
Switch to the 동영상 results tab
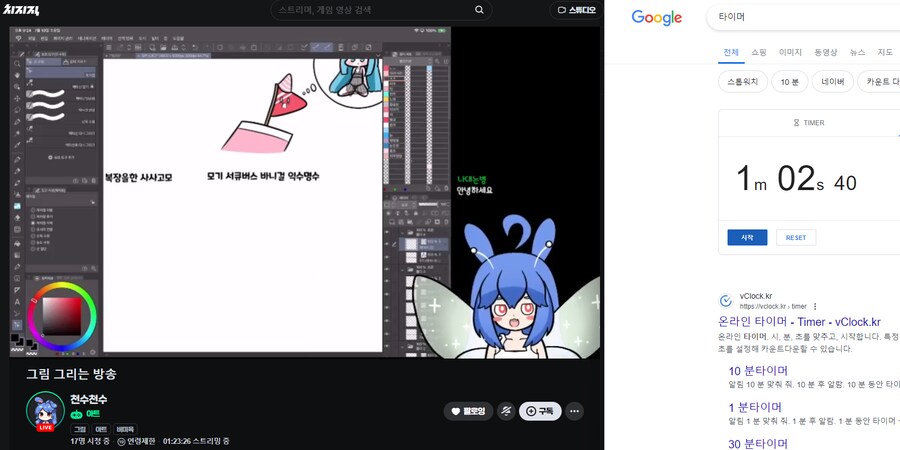[x=826, y=52]
